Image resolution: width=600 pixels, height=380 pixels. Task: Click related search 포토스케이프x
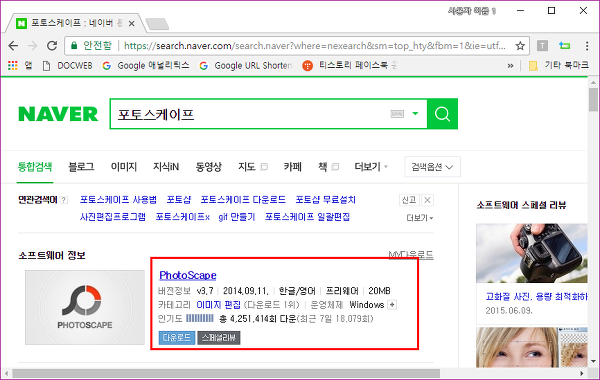click(x=183, y=217)
